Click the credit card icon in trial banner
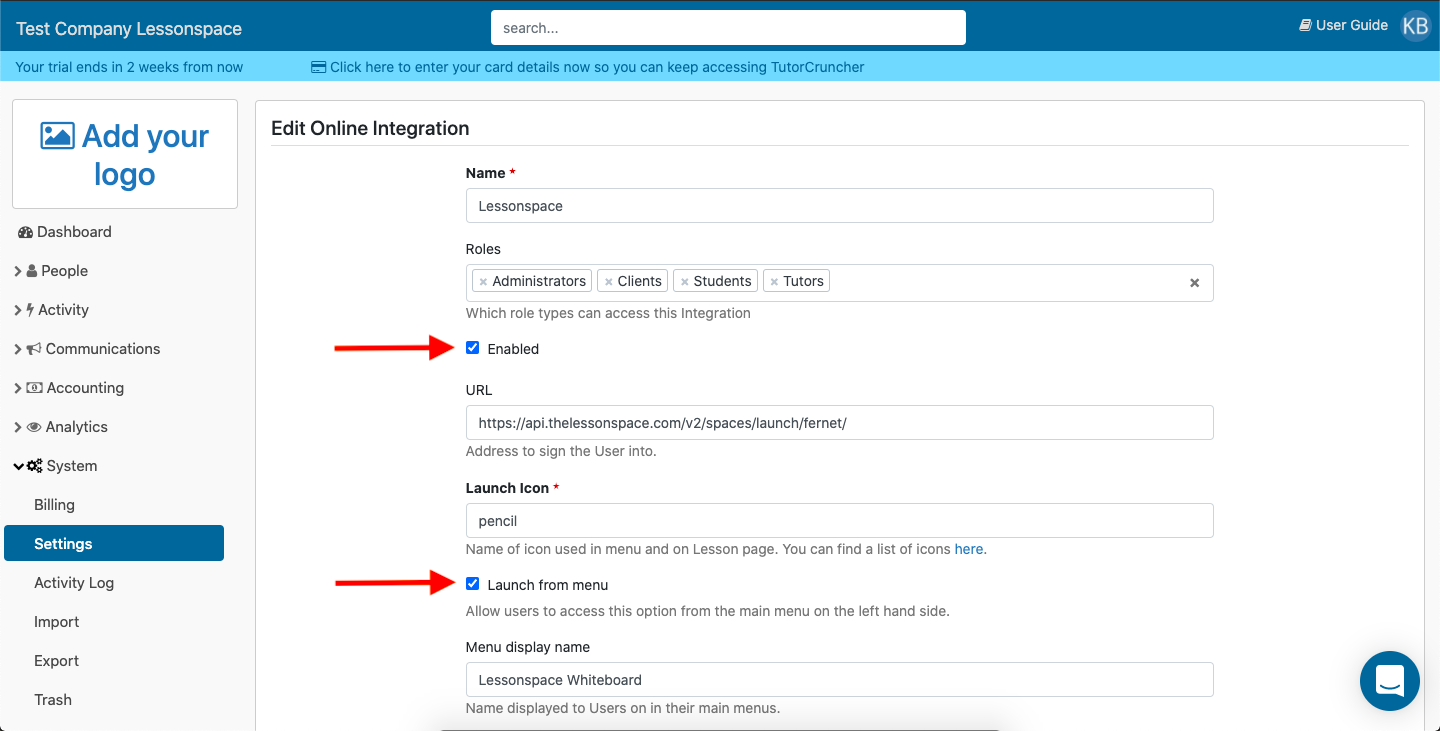Image resolution: width=1440 pixels, height=731 pixels. click(319, 67)
